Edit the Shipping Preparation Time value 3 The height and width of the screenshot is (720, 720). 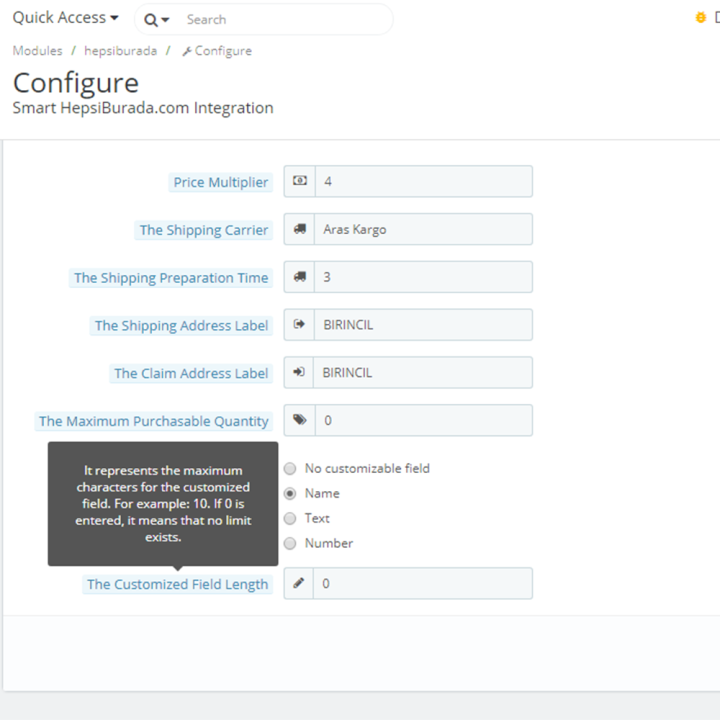point(423,277)
